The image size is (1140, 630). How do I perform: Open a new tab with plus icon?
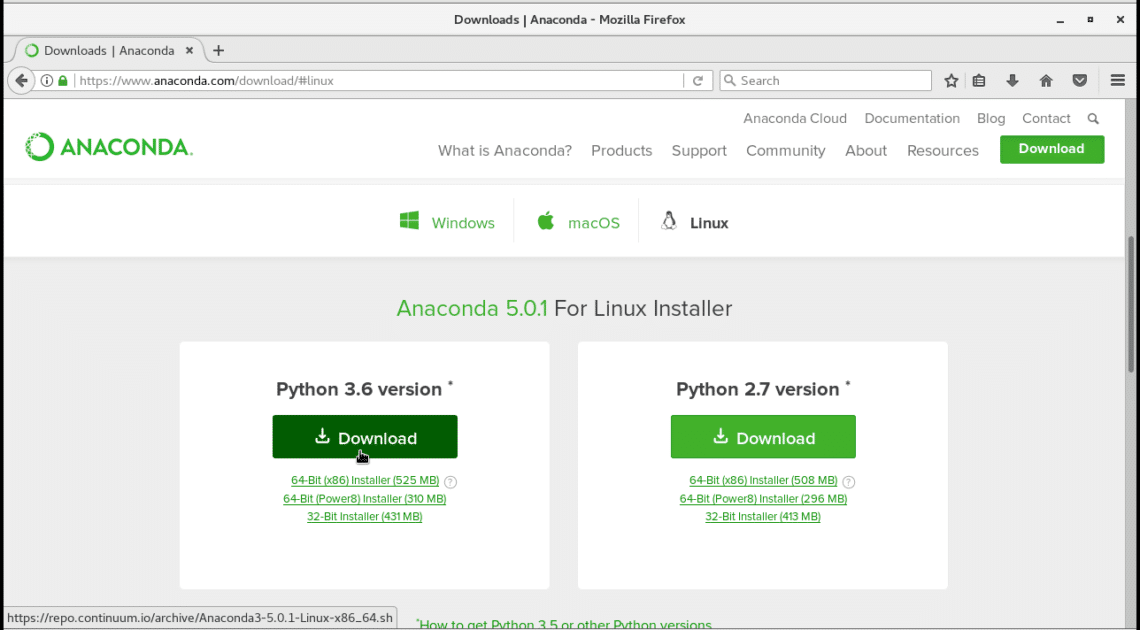pyautogui.click(x=218, y=50)
